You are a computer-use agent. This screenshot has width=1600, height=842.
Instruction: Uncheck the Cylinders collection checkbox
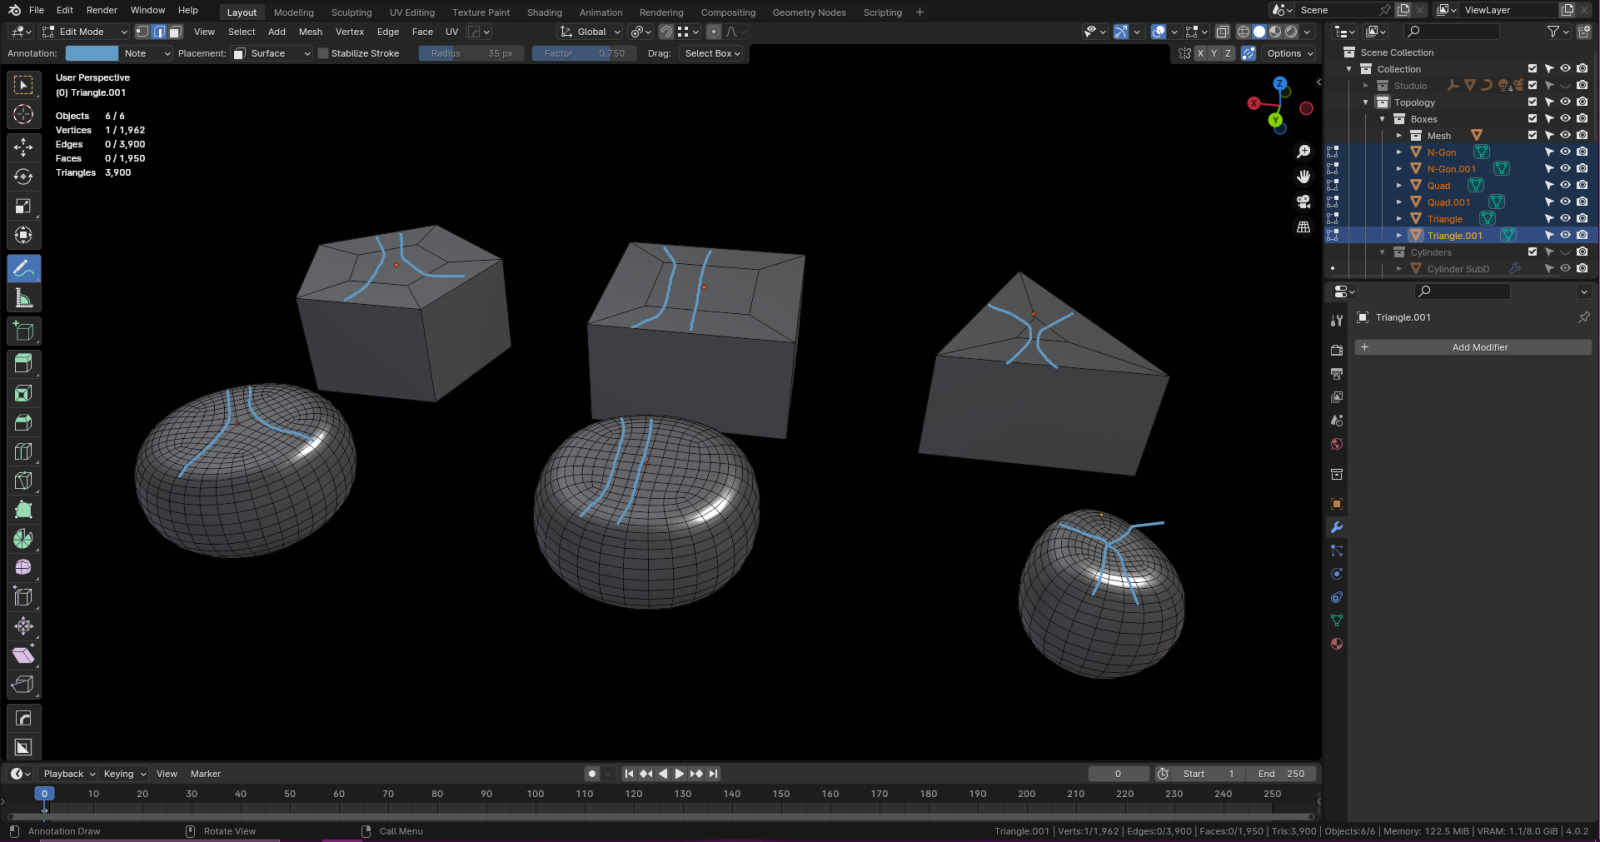point(1532,252)
